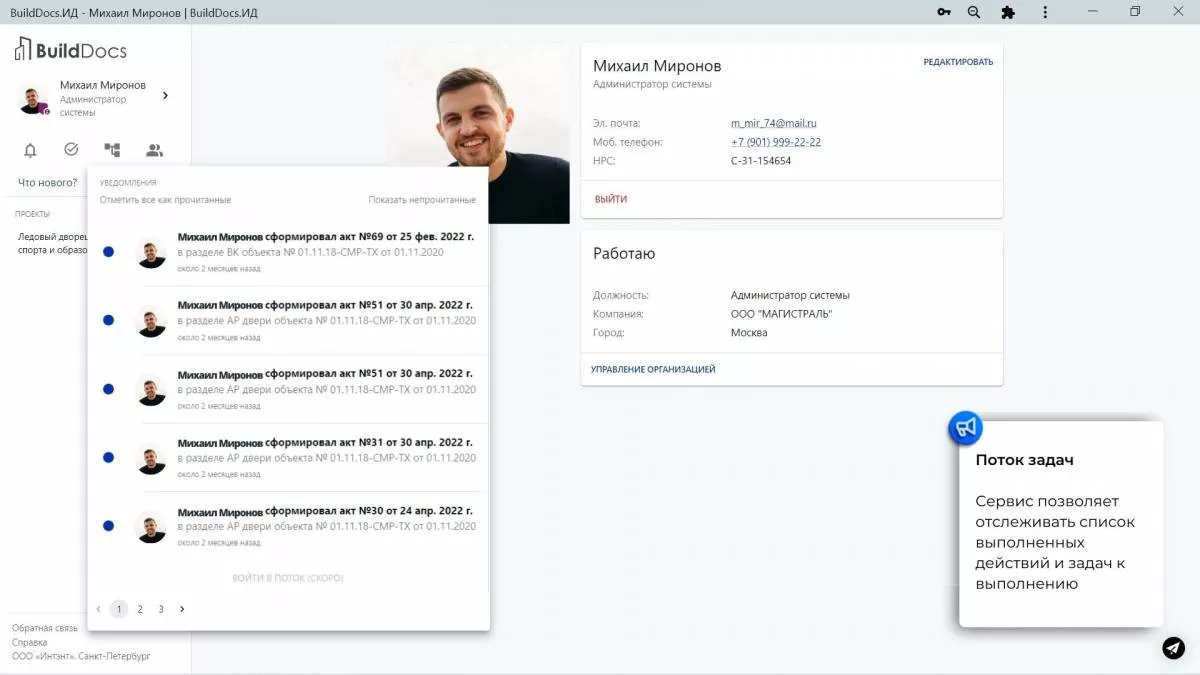Click the Поток задач megaphone icon
Screen dimensions: 1200x675
964,427
